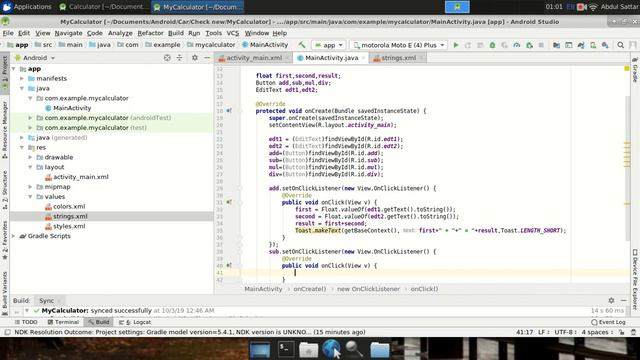Expand the drawable folder

pyautogui.click(x=30, y=157)
